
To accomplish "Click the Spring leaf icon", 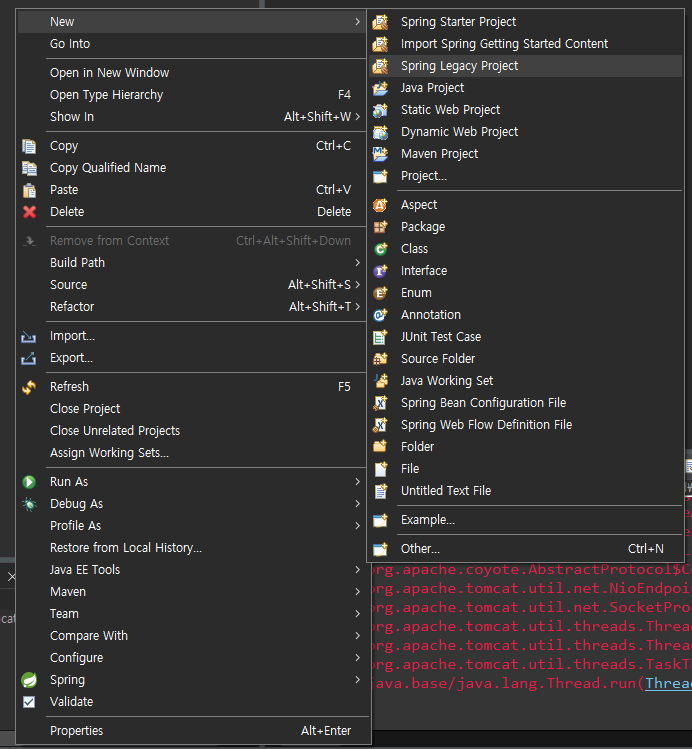I will [29, 680].
